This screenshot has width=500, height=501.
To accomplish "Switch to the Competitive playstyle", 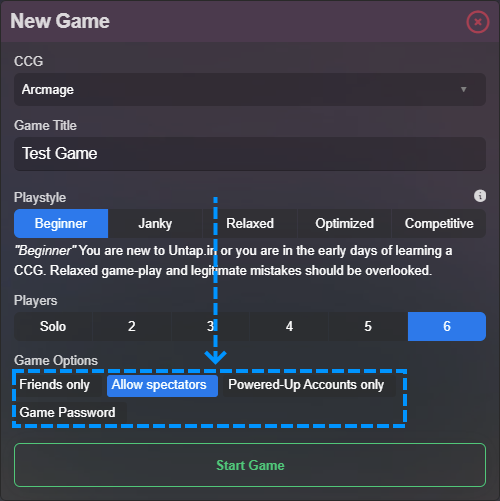I will point(439,223).
